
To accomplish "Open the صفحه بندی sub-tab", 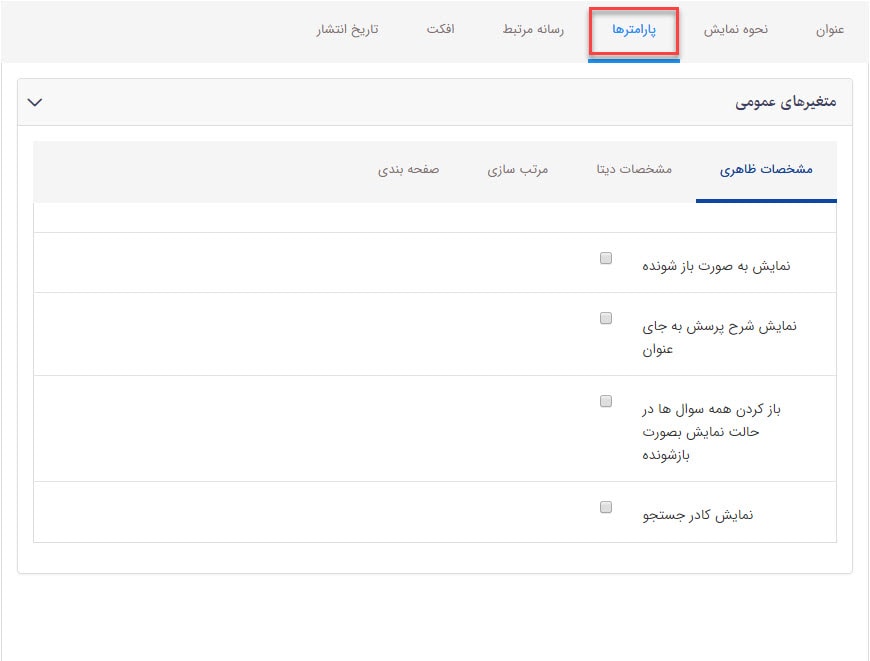I will click(408, 170).
